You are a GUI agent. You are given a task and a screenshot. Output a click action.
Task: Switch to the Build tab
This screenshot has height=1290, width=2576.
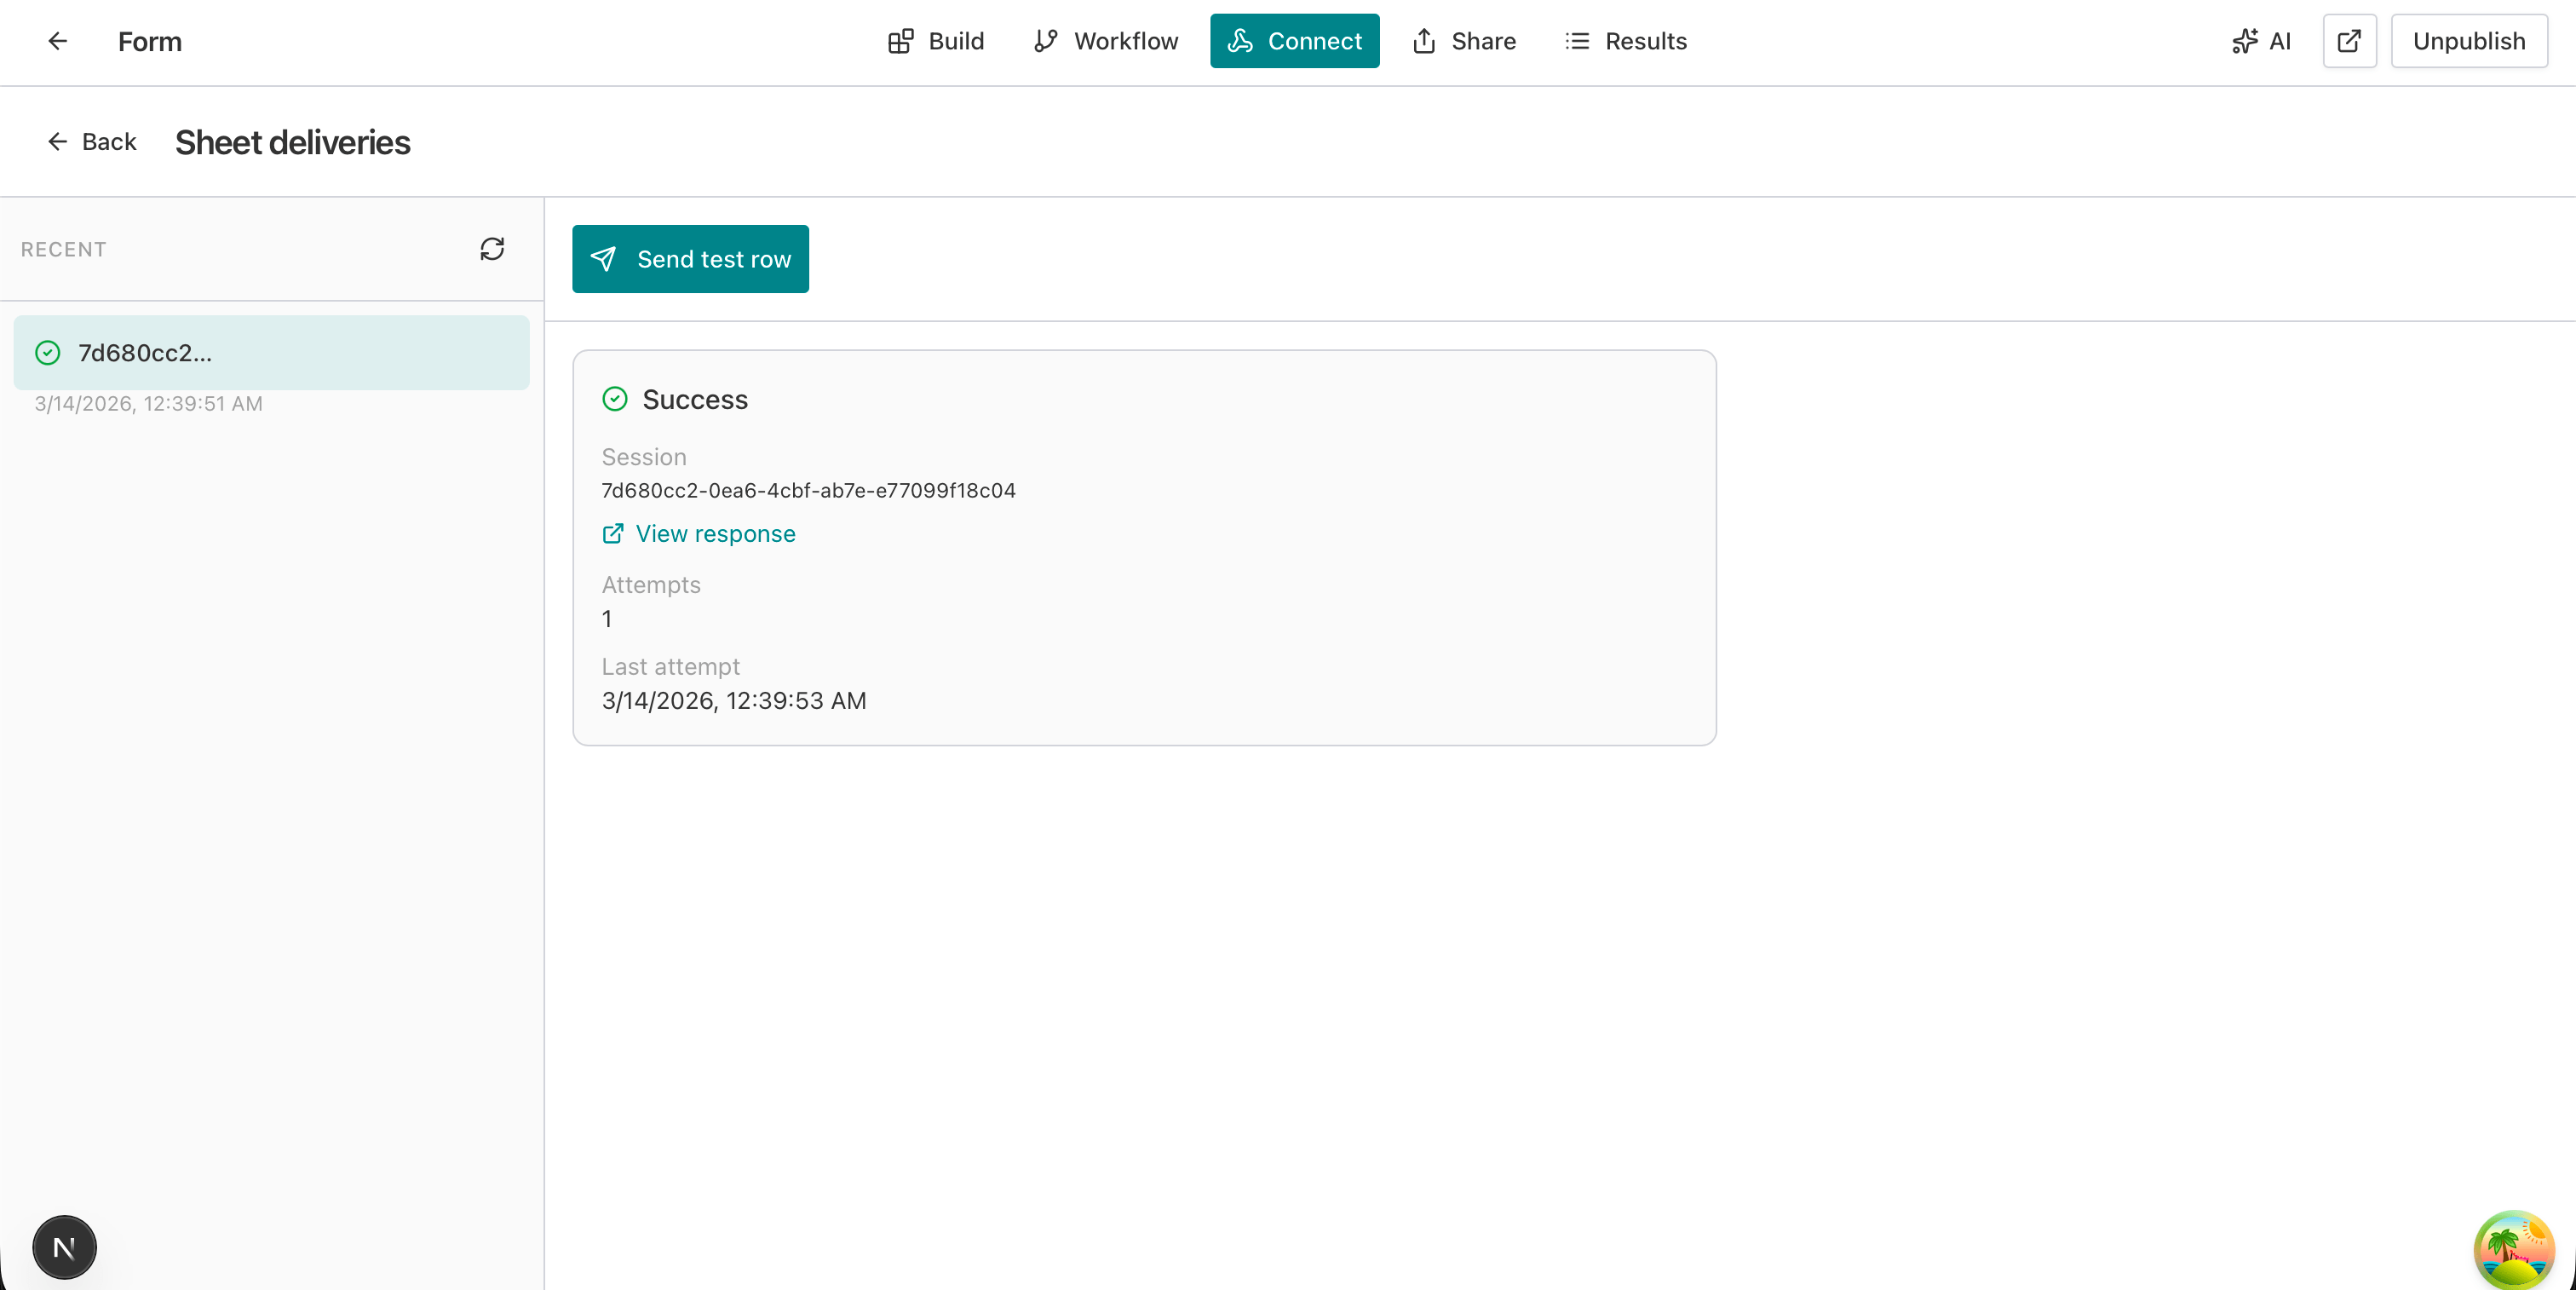(x=936, y=41)
